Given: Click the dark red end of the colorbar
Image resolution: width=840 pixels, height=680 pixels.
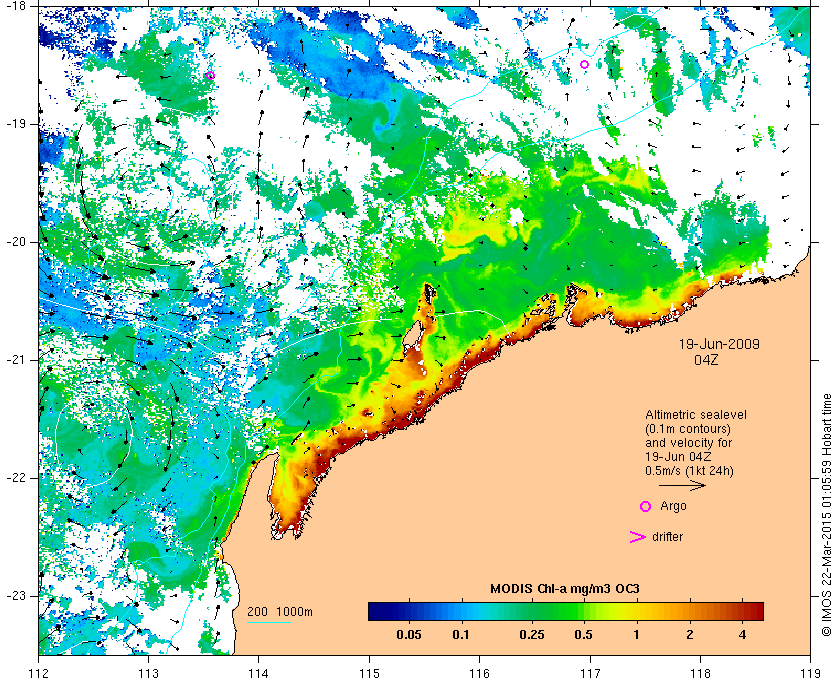Looking at the screenshot, I should (755, 611).
